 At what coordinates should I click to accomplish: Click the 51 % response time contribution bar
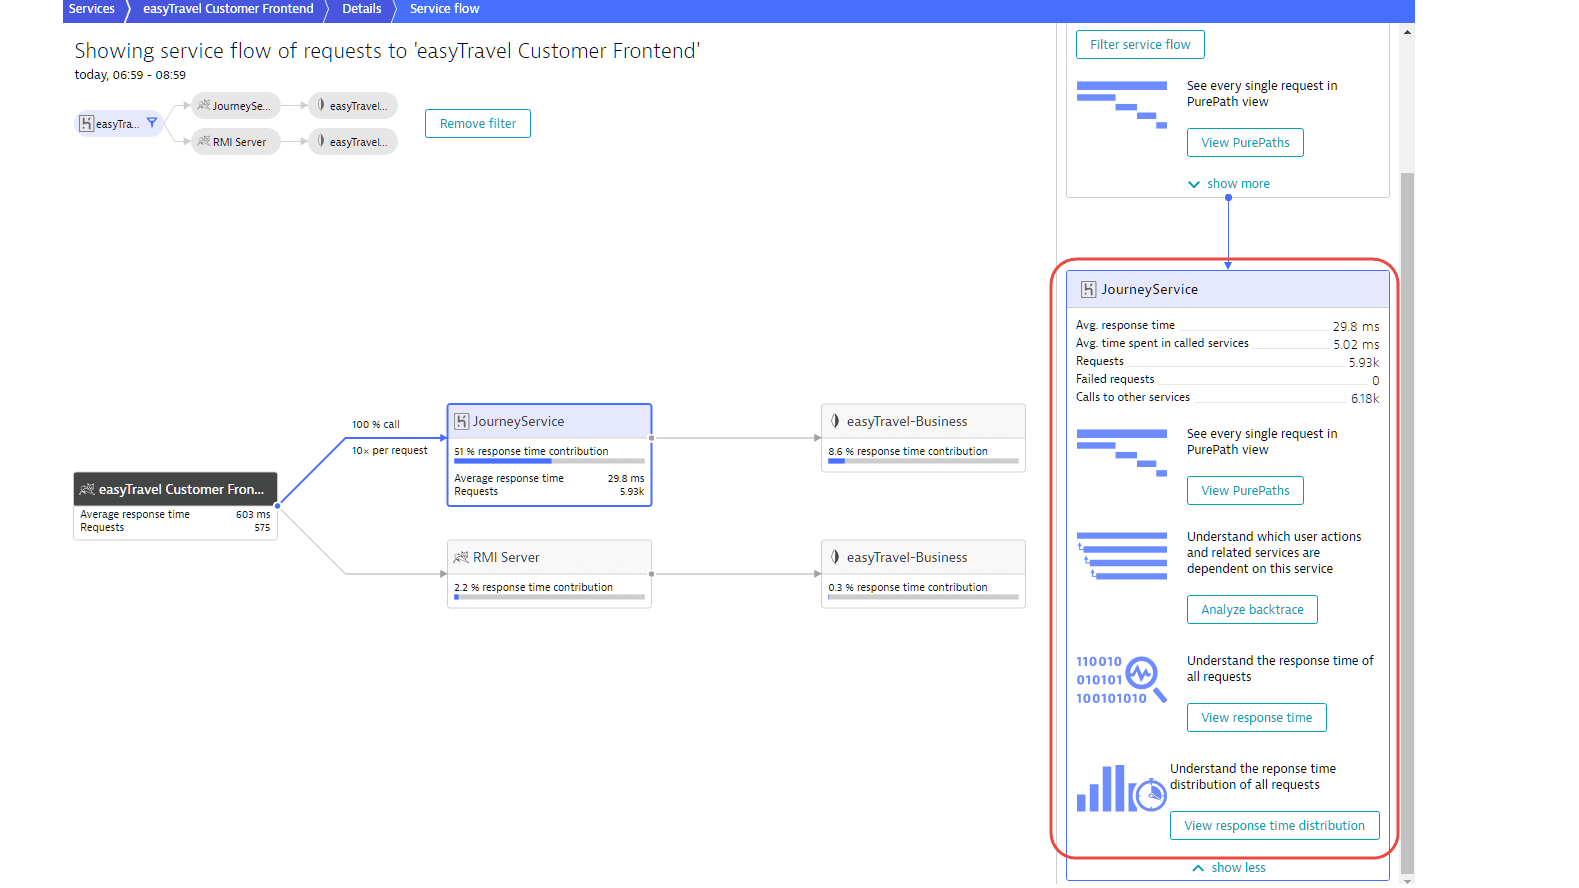pos(549,461)
